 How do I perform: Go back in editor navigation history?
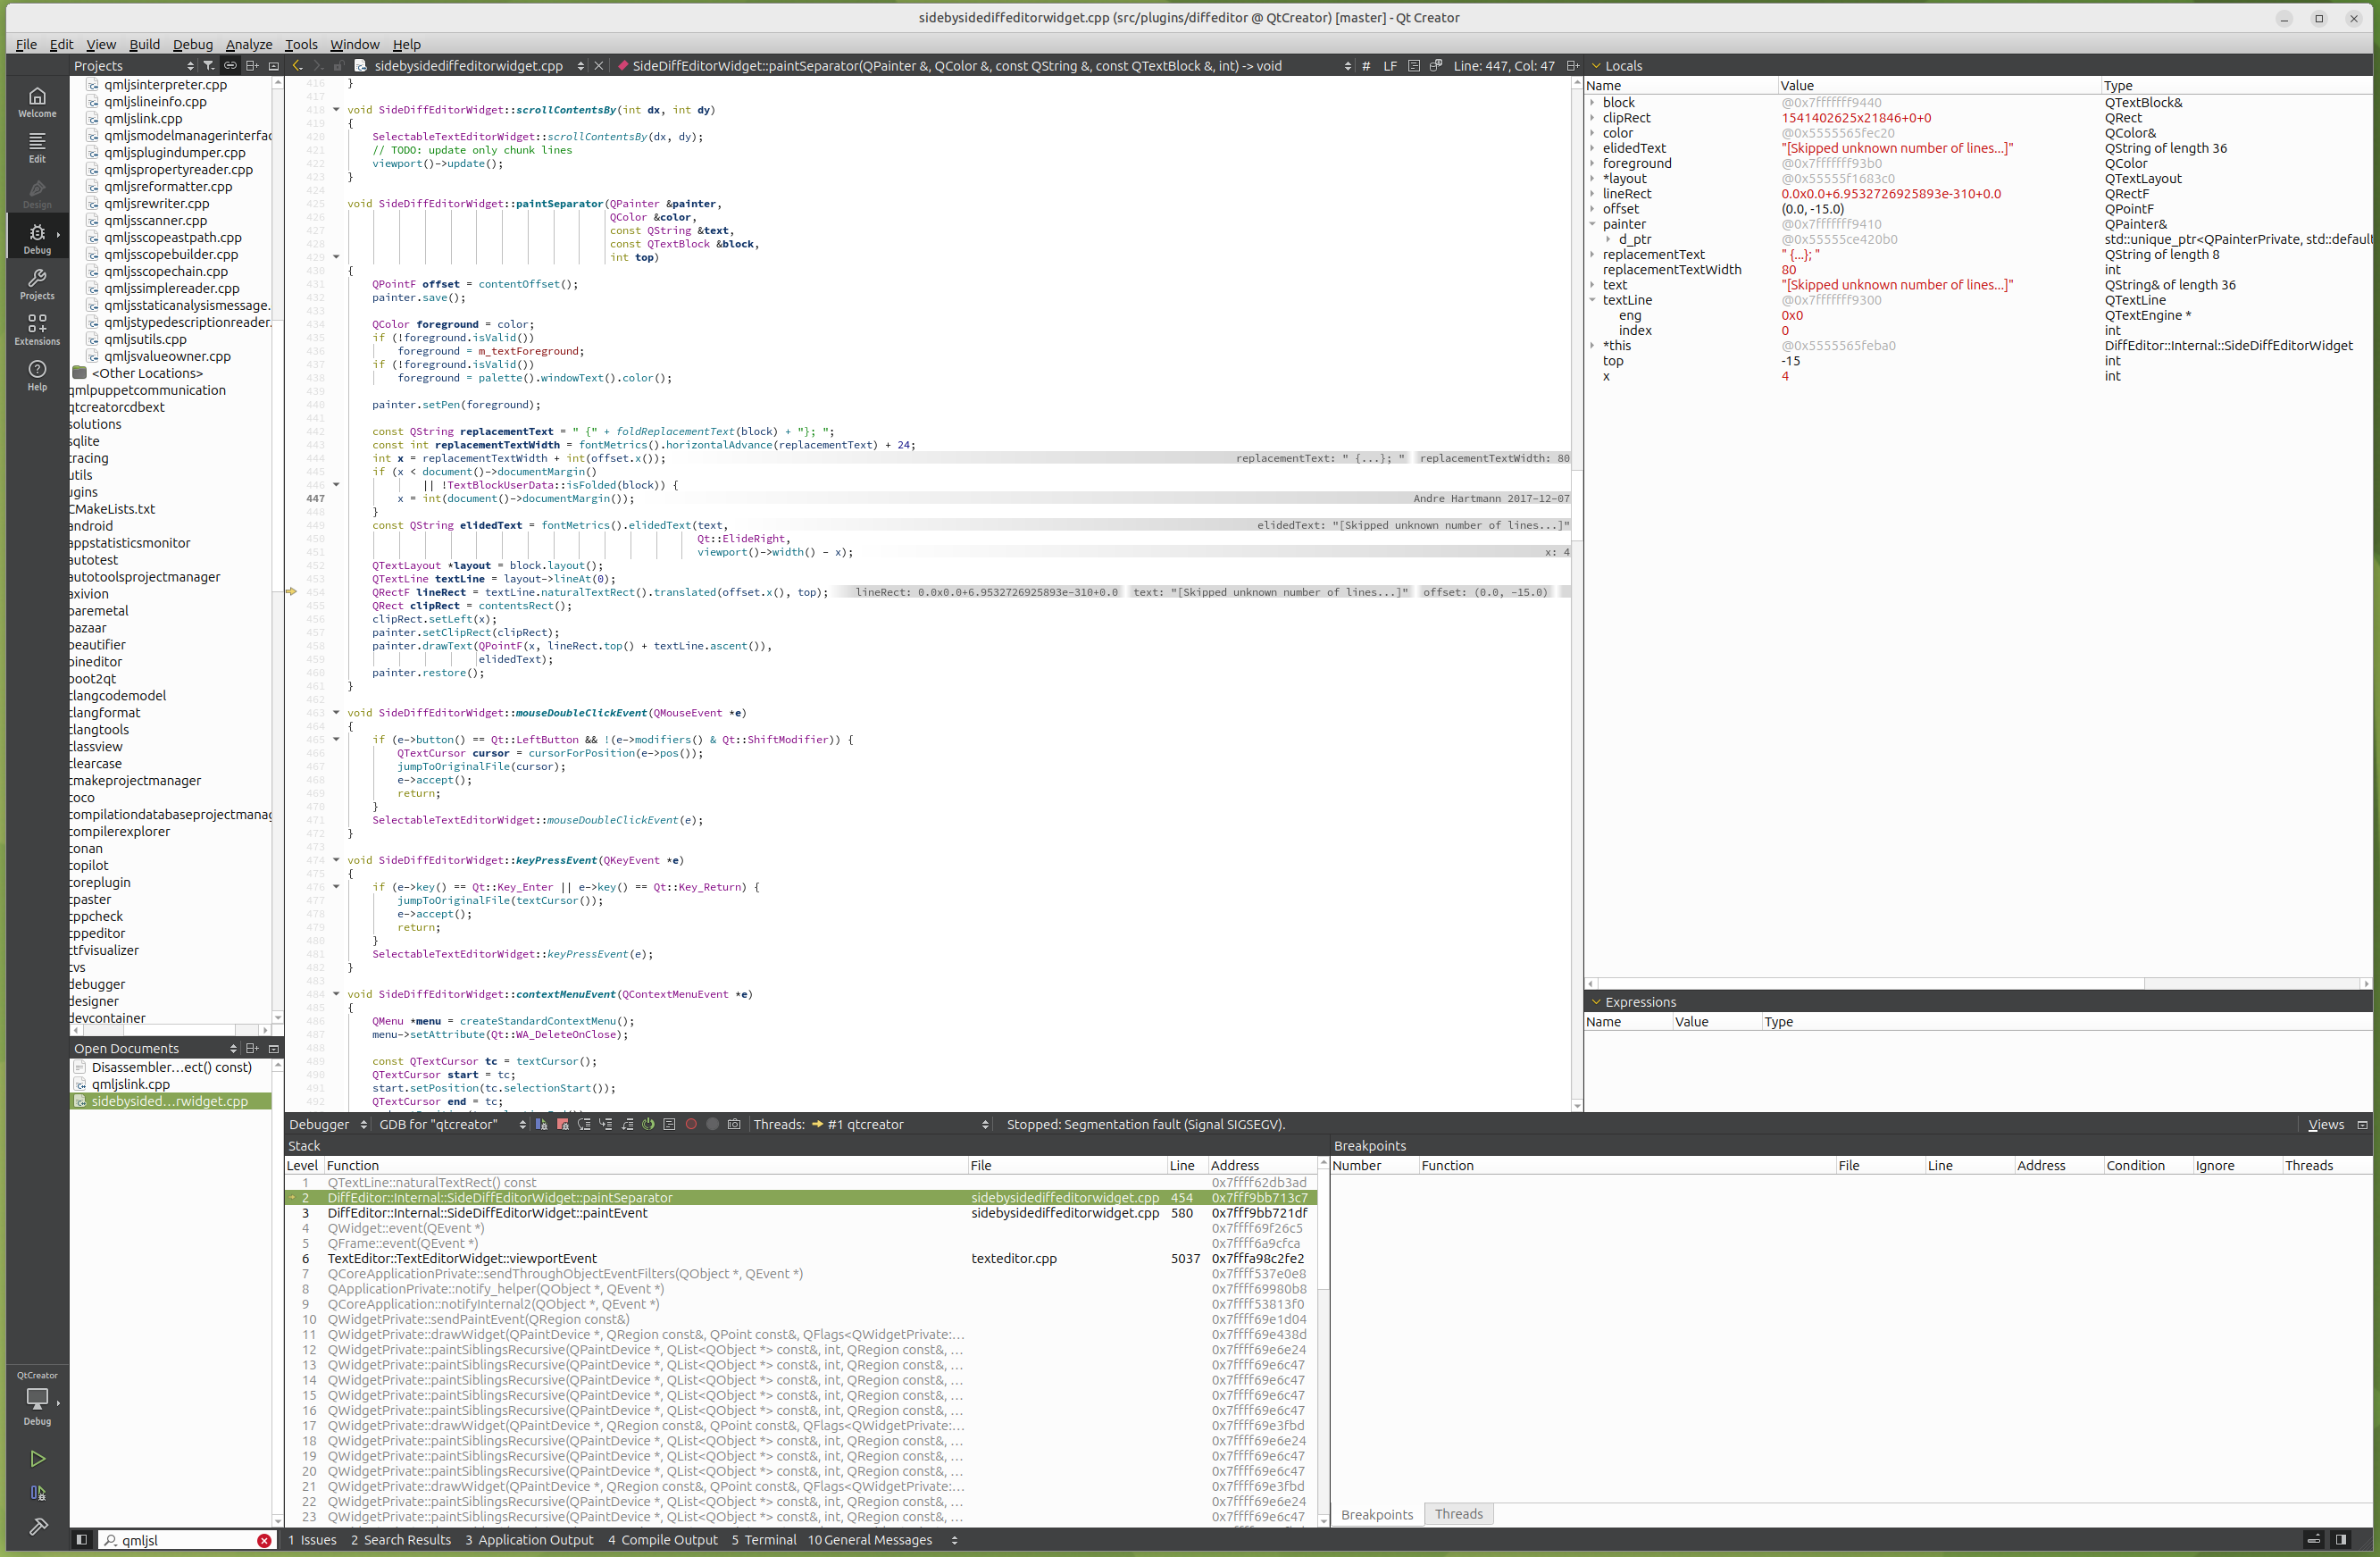tap(297, 66)
